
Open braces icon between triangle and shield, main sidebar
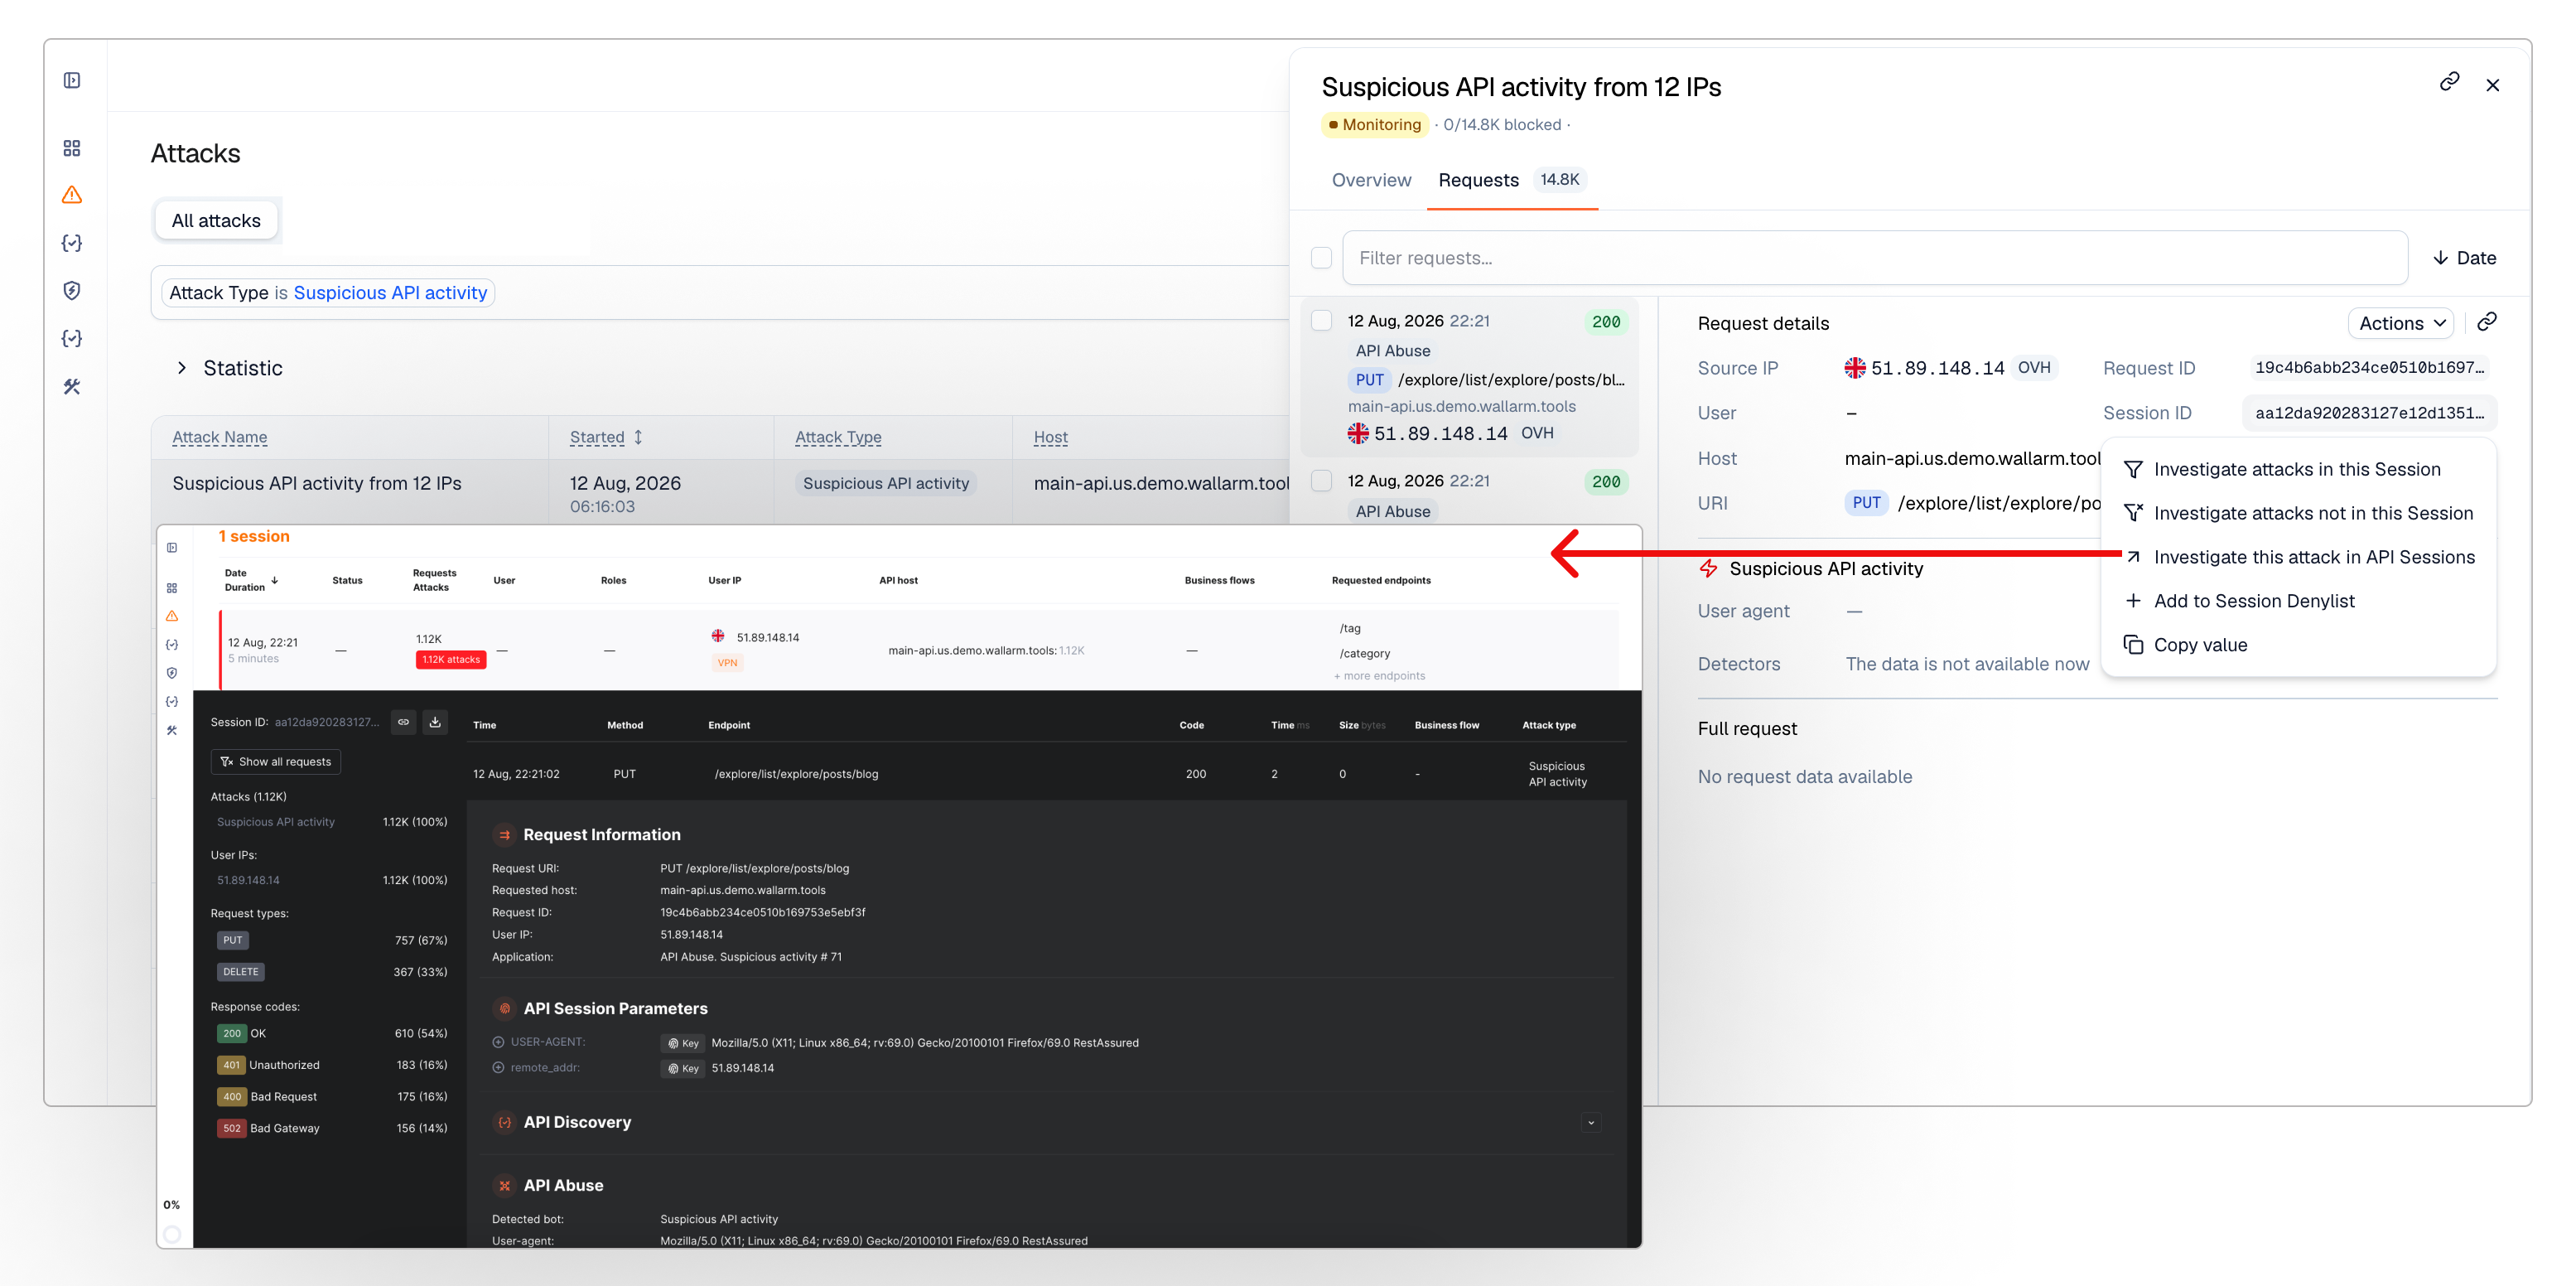click(72, 243)
